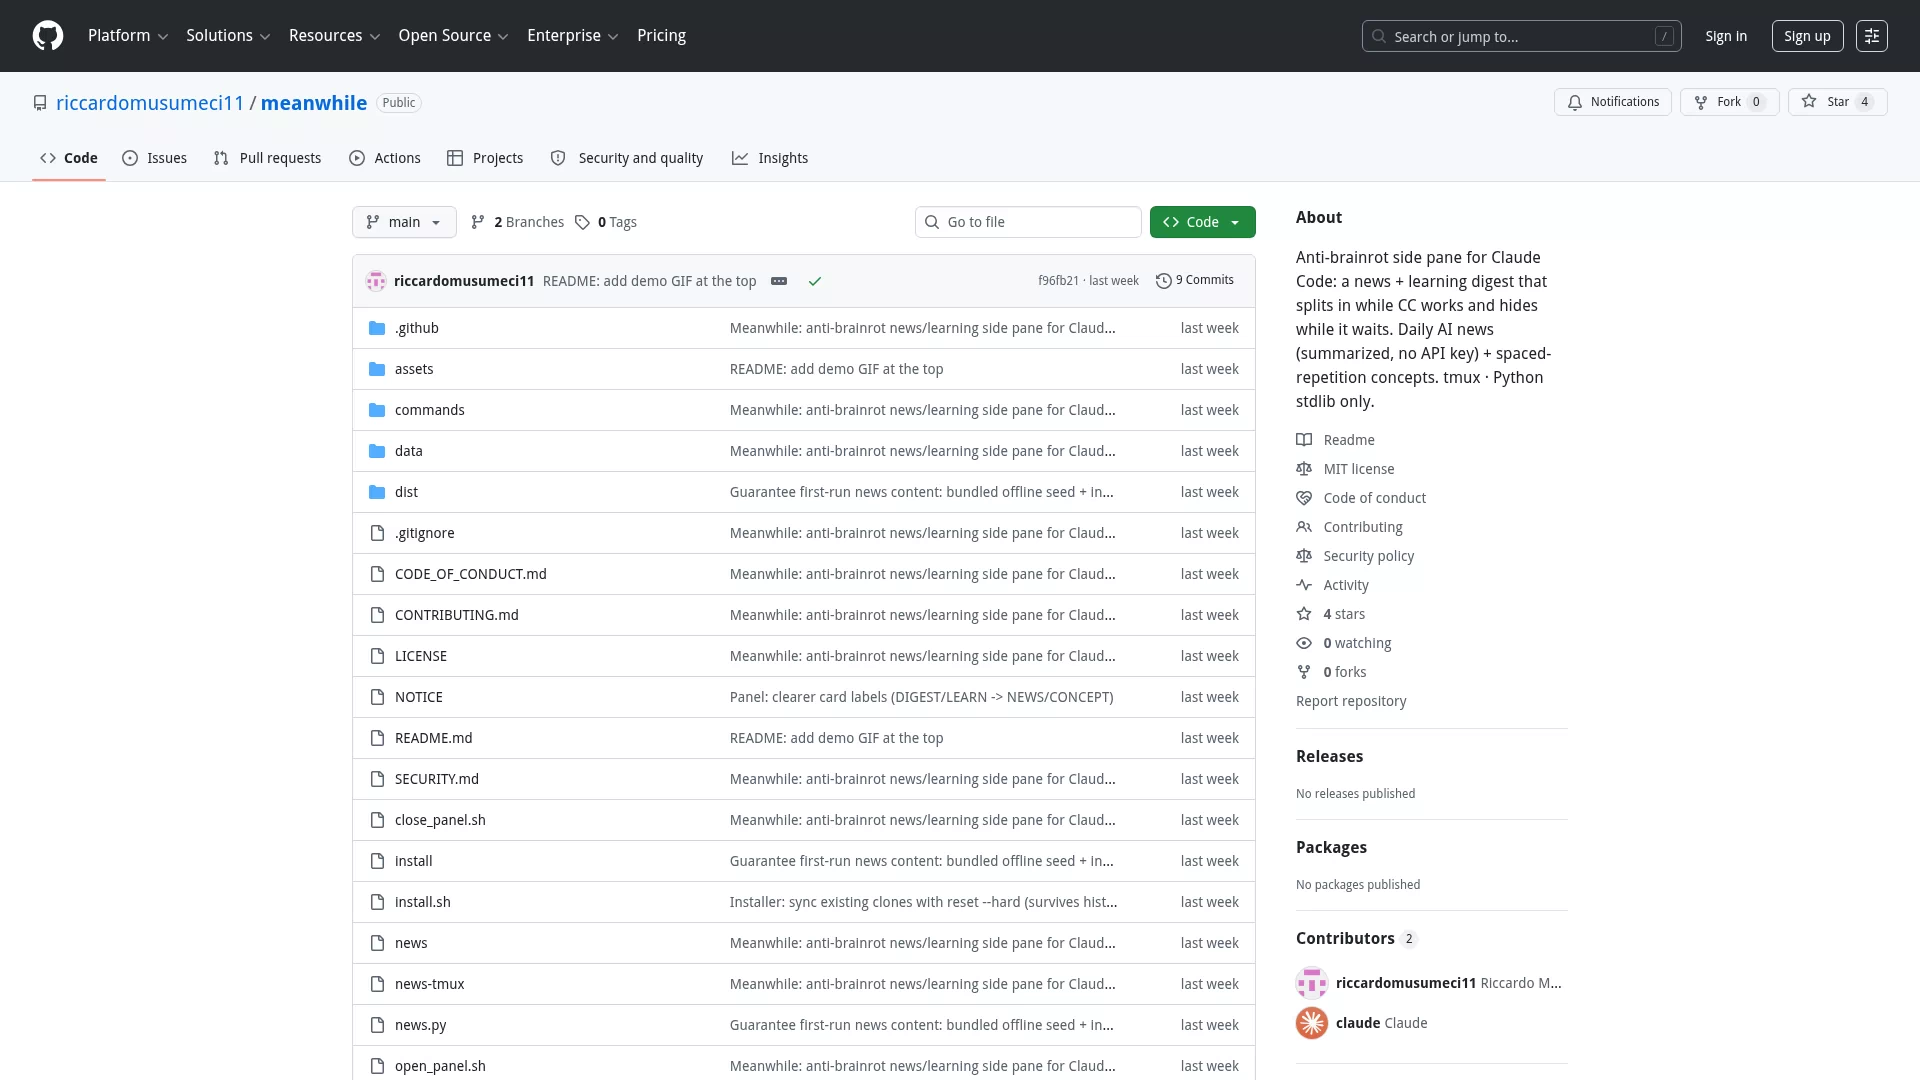Expand the Resources menu
1920x1080 pixels.
[x=334, y=36]
